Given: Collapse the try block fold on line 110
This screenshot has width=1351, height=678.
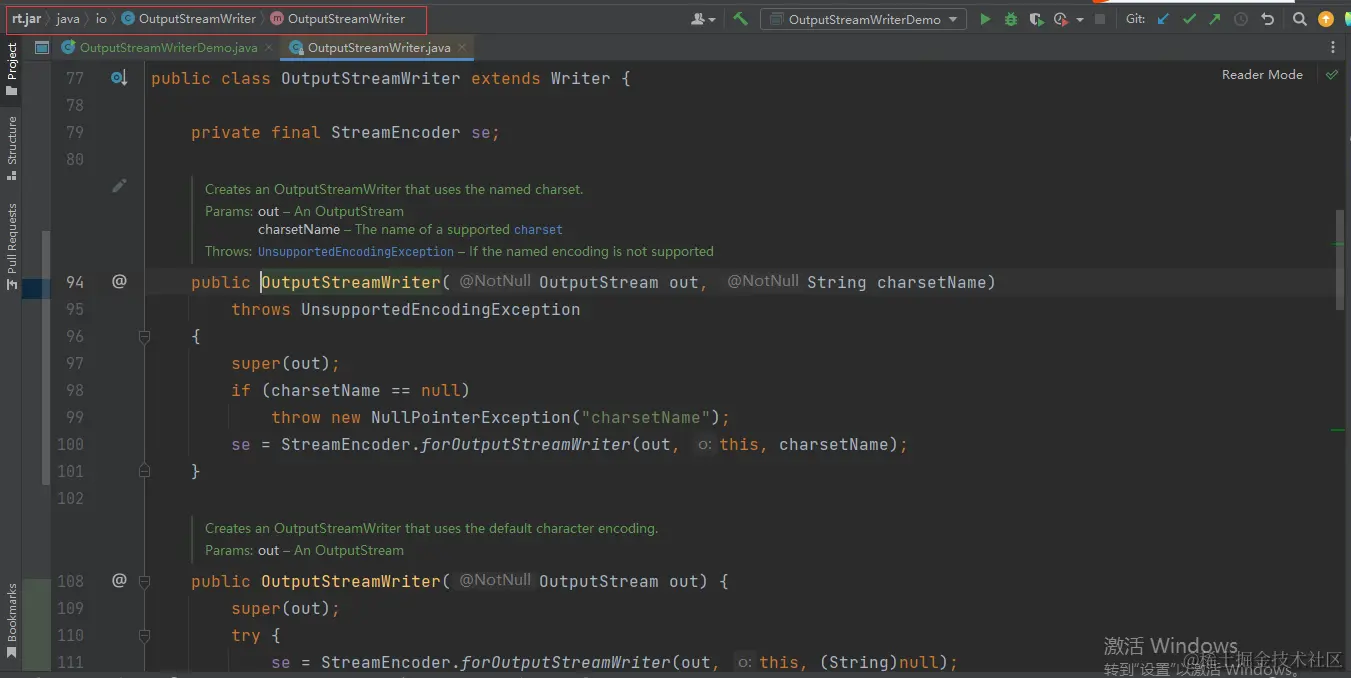Looking at the screenshot, I should click(x=144, y=635).
